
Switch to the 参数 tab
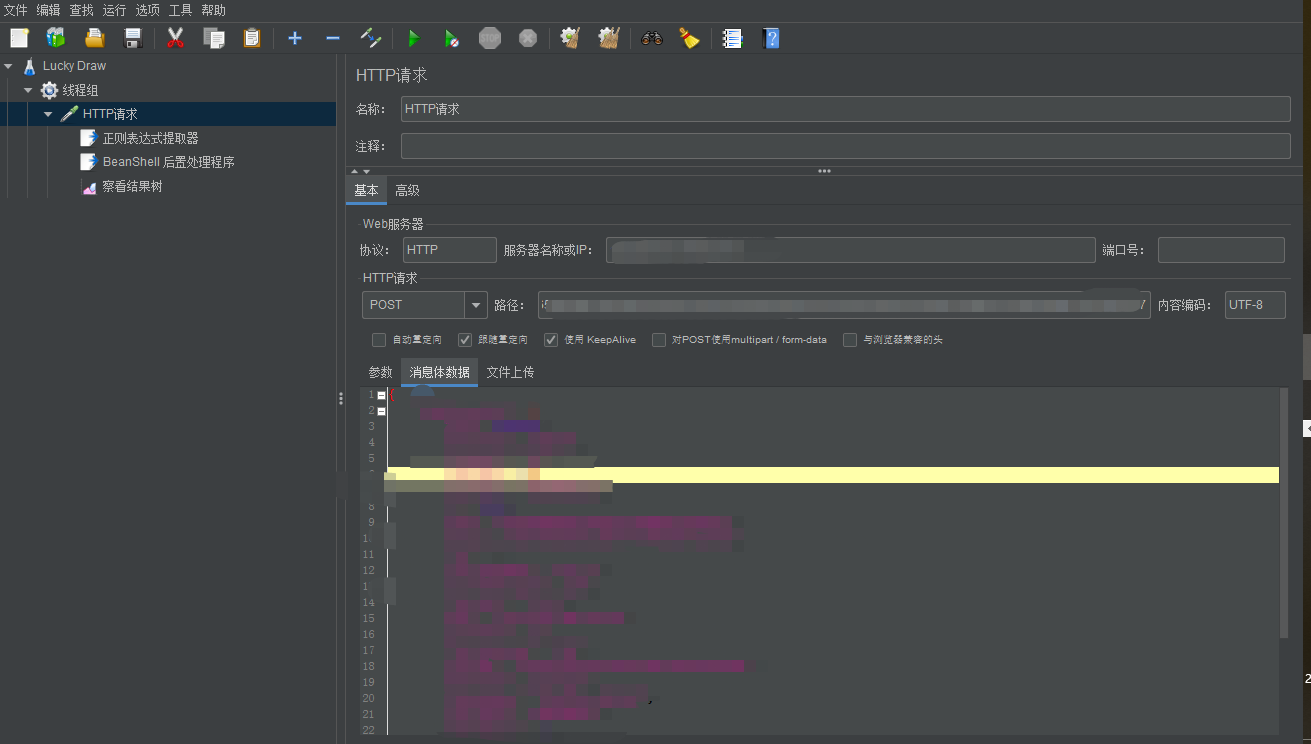point(380,372)
